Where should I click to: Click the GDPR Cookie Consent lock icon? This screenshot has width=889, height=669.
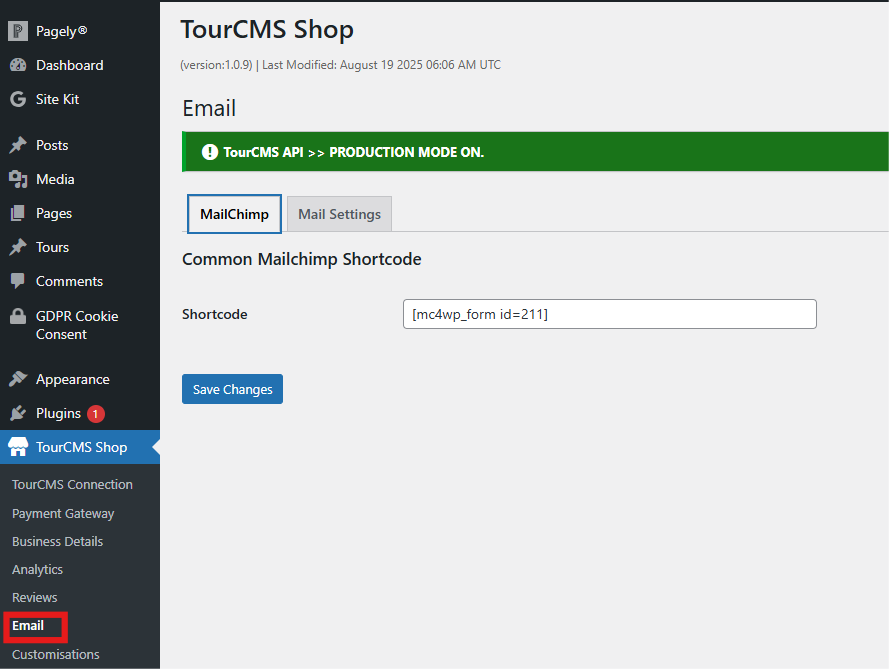click(18, 316)
